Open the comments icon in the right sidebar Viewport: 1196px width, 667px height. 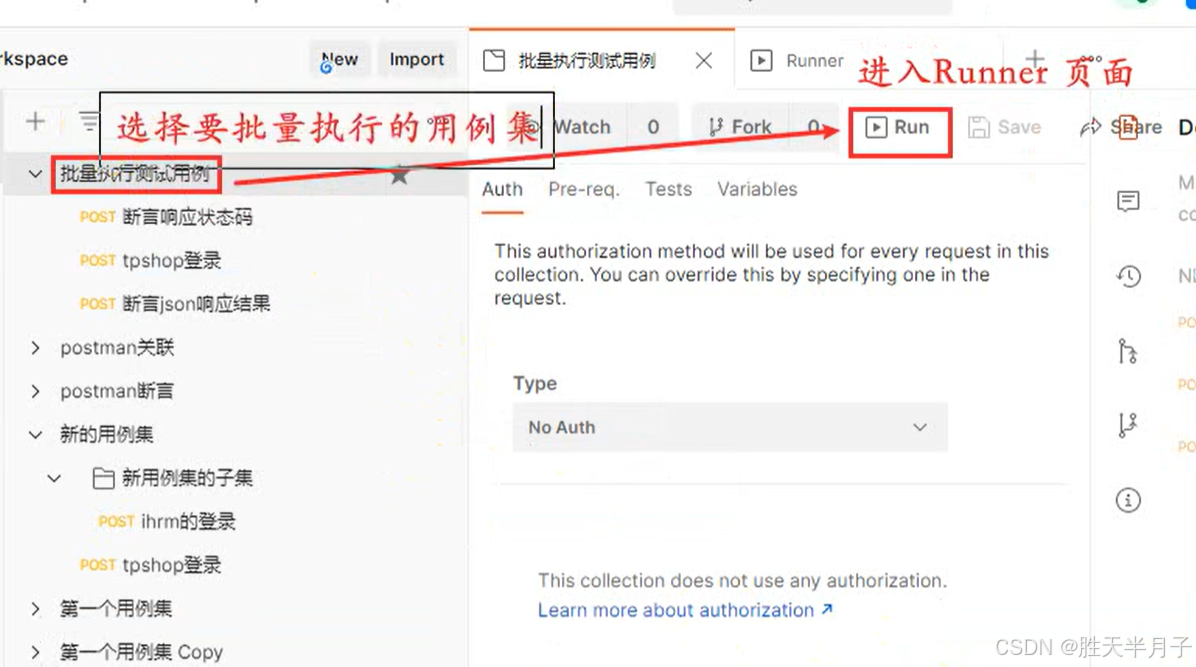1128,201
